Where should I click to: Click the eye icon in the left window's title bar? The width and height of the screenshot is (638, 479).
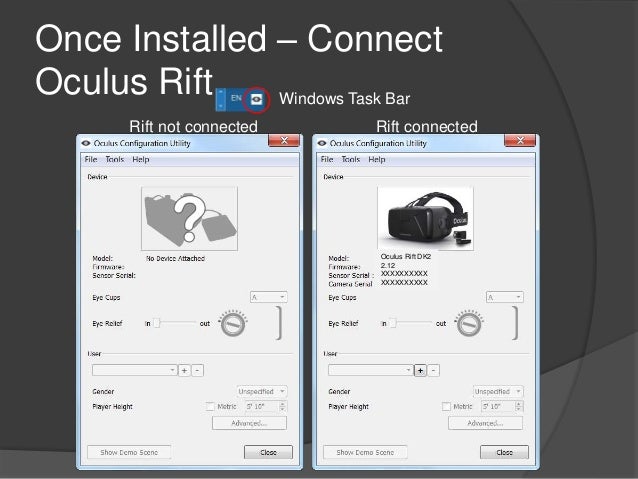85,143
